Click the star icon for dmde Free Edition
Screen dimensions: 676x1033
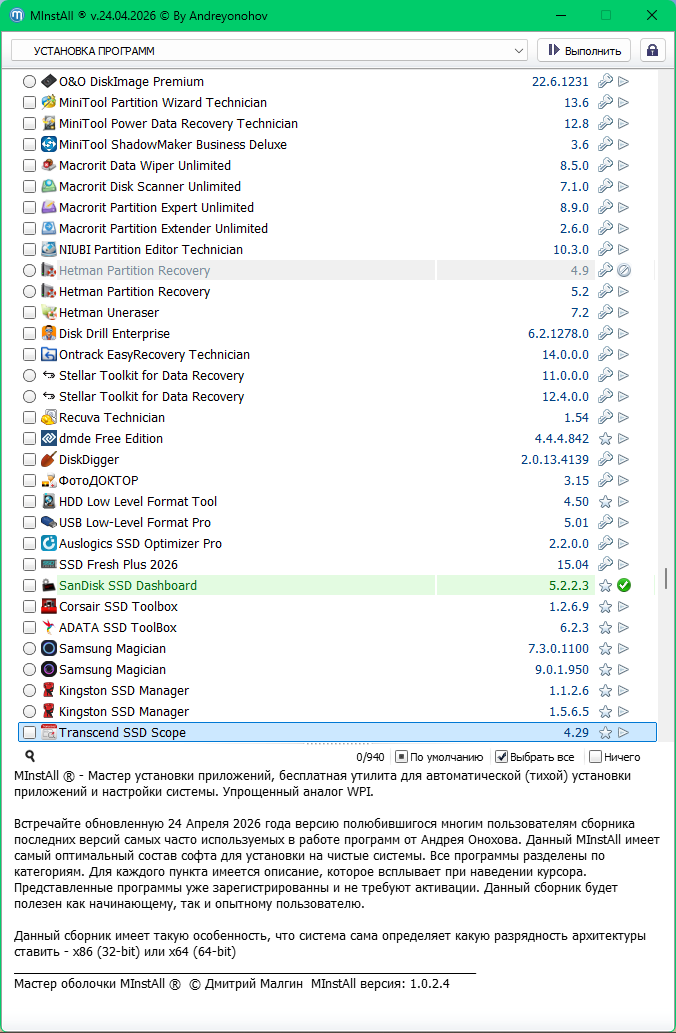(x=605, y=439)
